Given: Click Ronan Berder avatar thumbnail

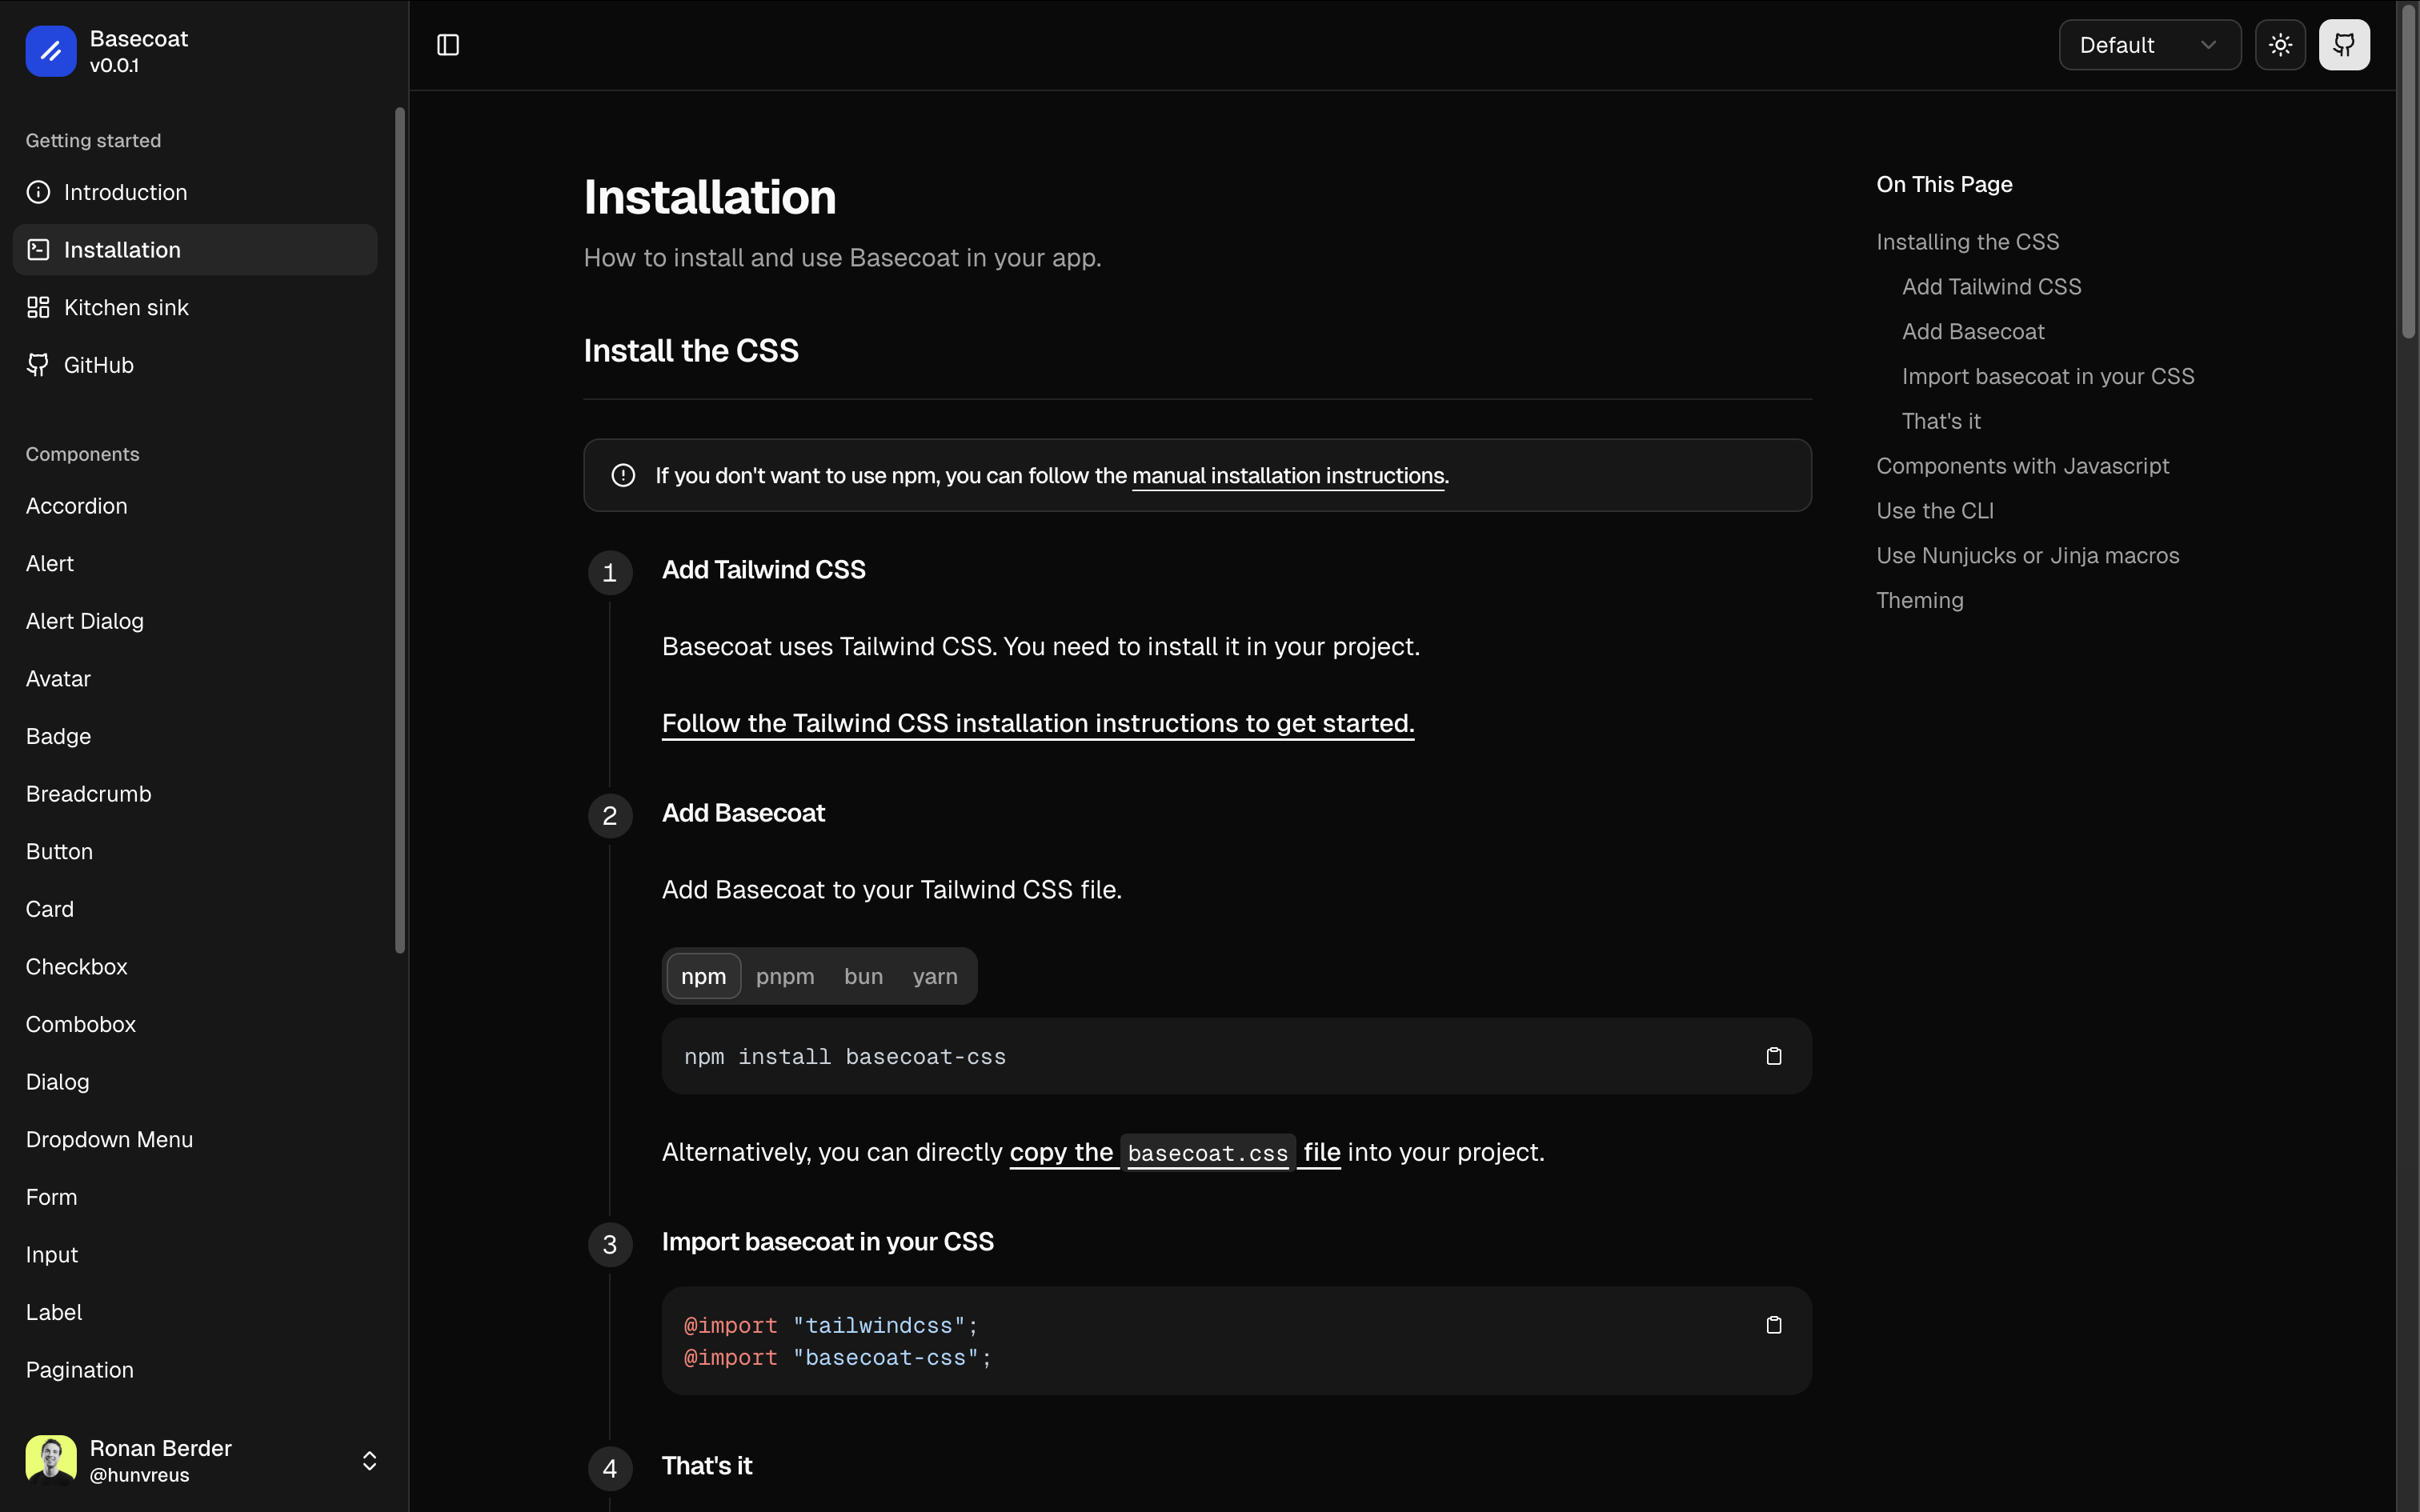Looking at the screenshot, I should pos(51,1460).
